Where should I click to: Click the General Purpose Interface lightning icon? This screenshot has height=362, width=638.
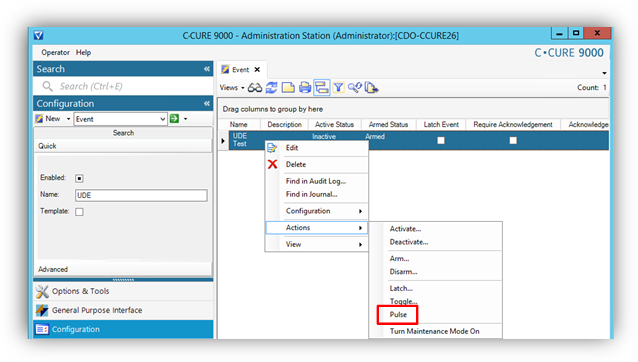pos(42,310)
